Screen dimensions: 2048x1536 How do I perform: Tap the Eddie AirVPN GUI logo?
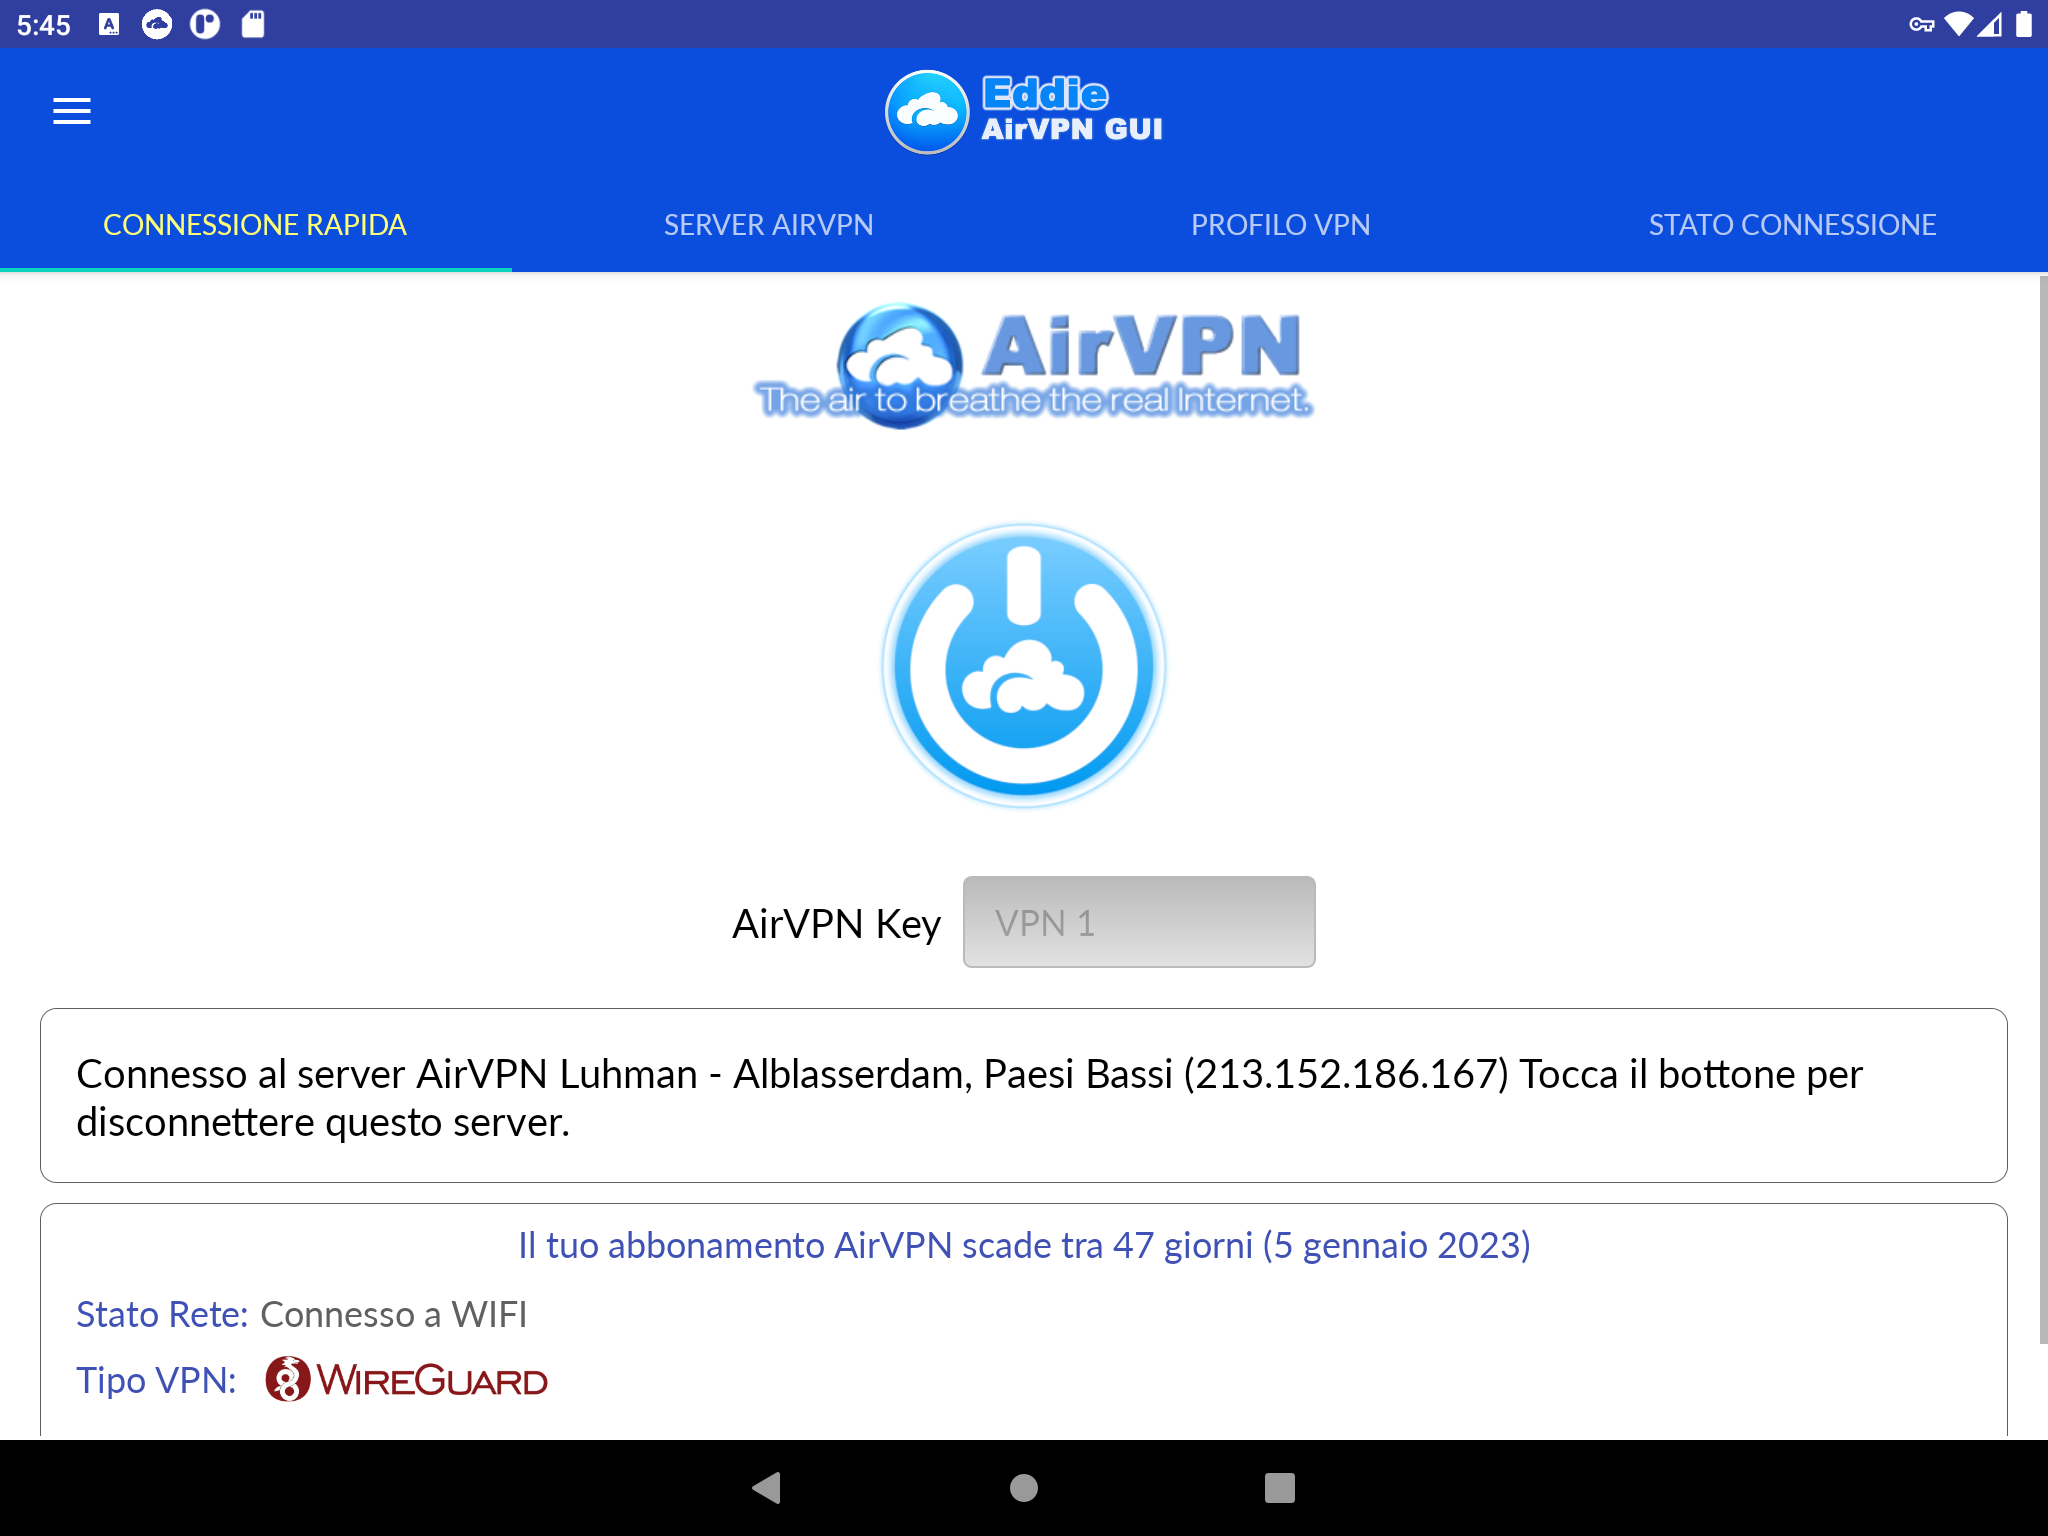pyautogui.click(x=1024, y=112)
